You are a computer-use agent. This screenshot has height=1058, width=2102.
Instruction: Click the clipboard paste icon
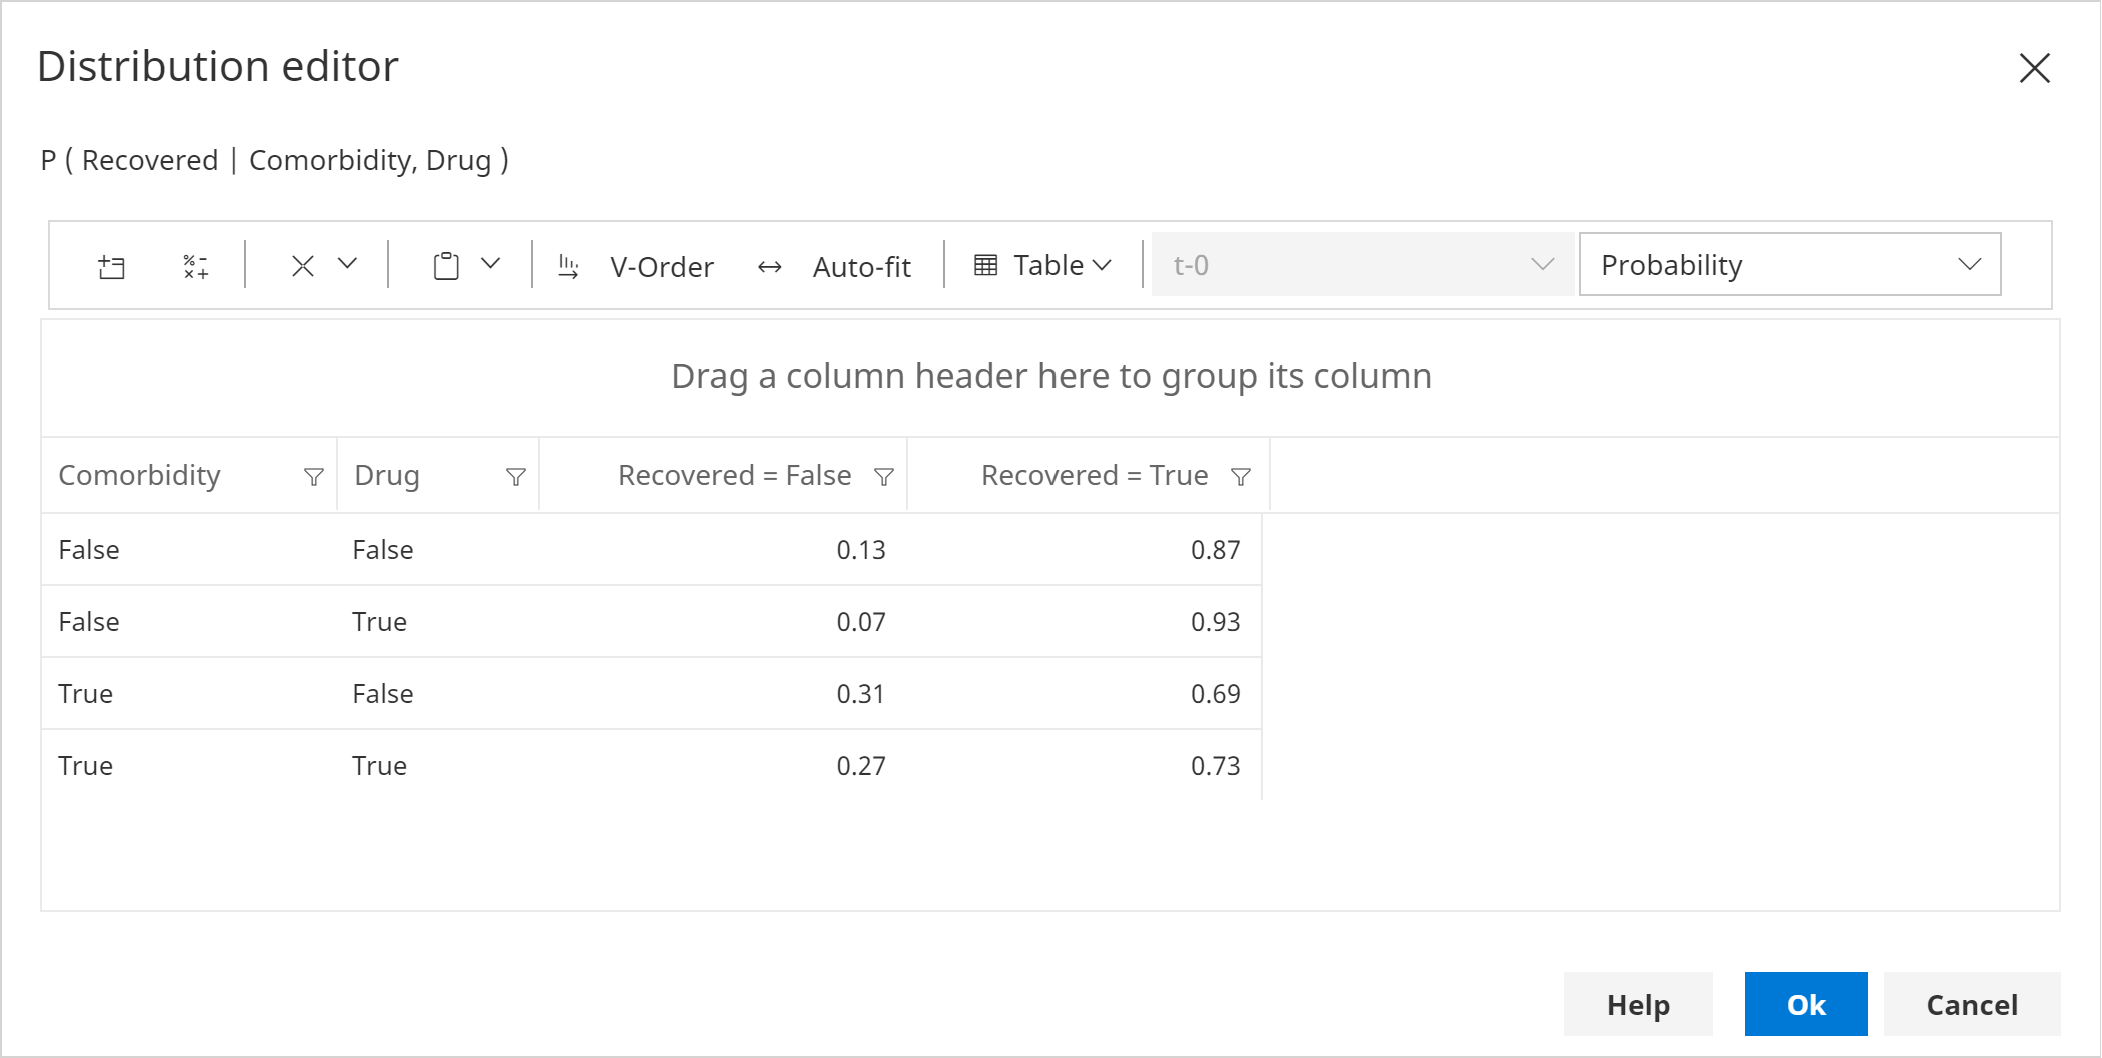click(446, 266)
